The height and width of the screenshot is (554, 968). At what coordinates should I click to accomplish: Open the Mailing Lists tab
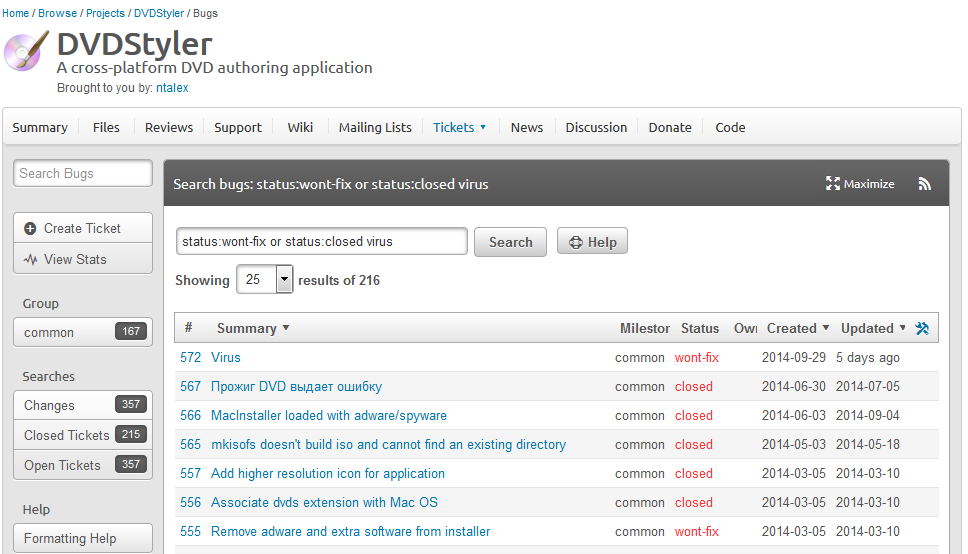tap(375, 127)
